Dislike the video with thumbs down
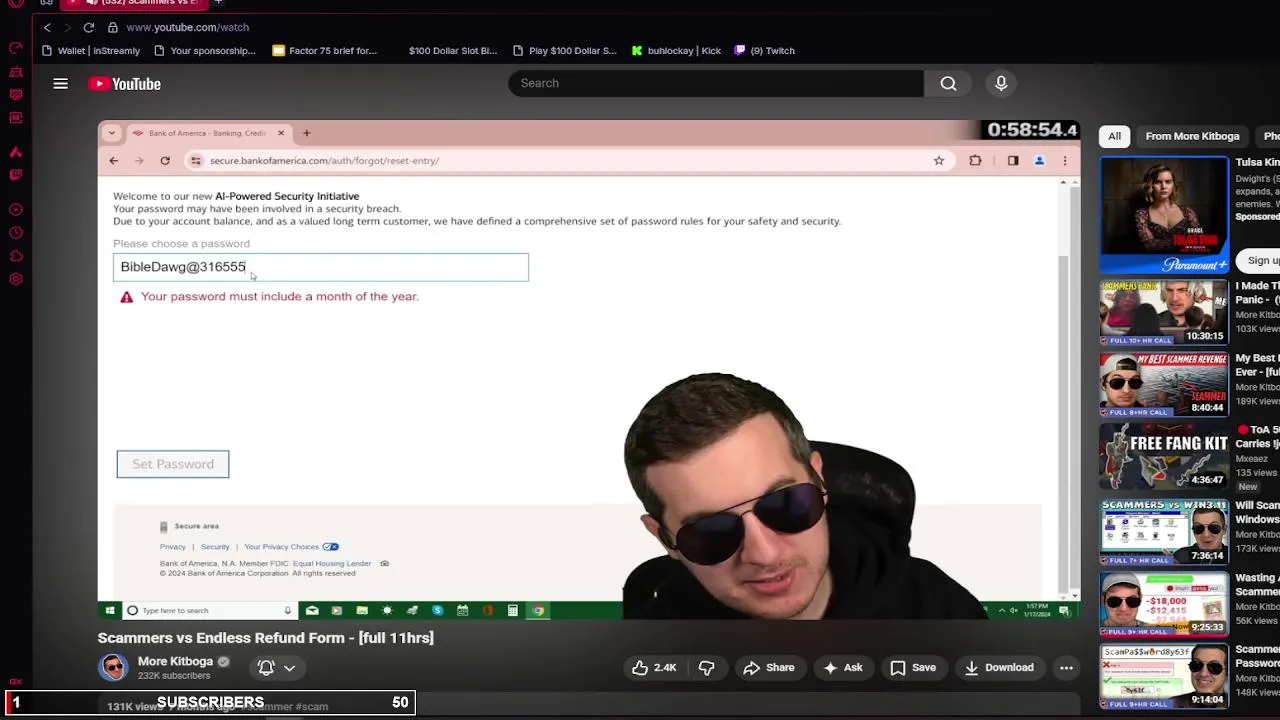Image resolution: width=1280 pixels, height=720 pixels. point(706,667)
